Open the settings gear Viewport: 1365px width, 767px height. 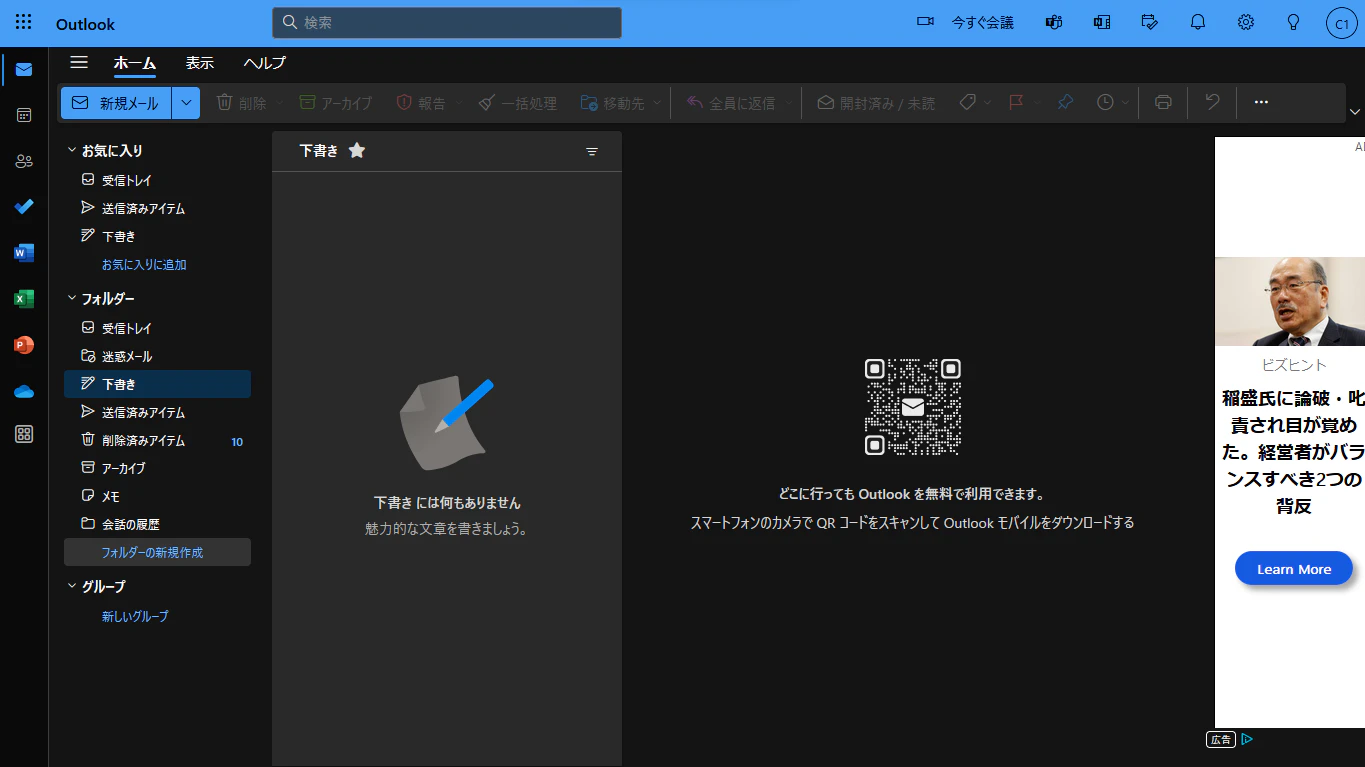click(1246, 22)
